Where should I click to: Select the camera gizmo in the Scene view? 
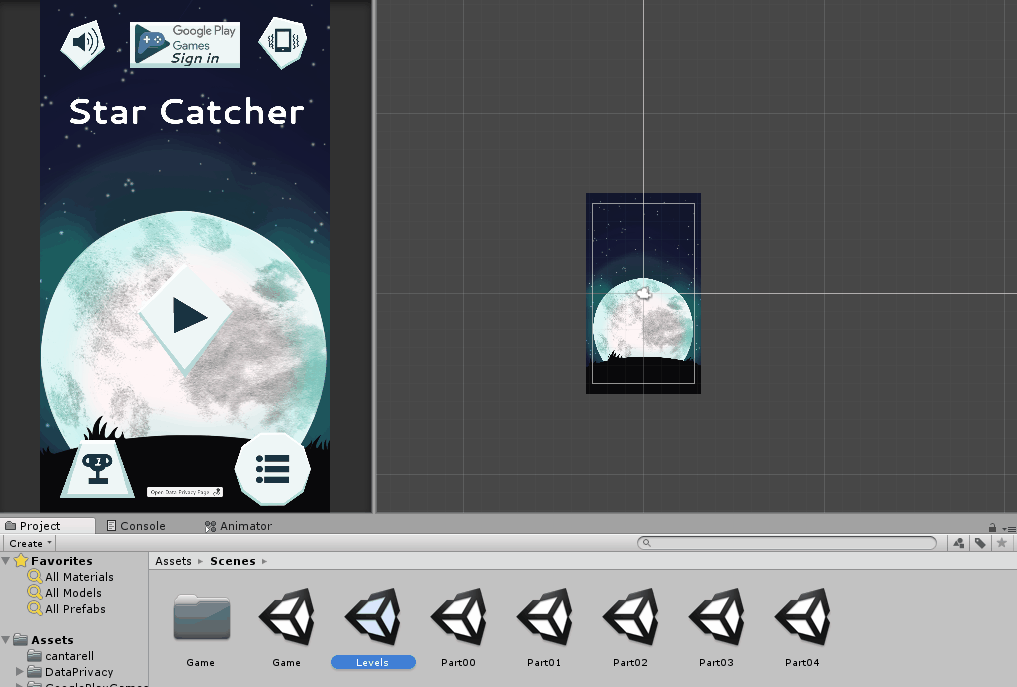[643, 293]
